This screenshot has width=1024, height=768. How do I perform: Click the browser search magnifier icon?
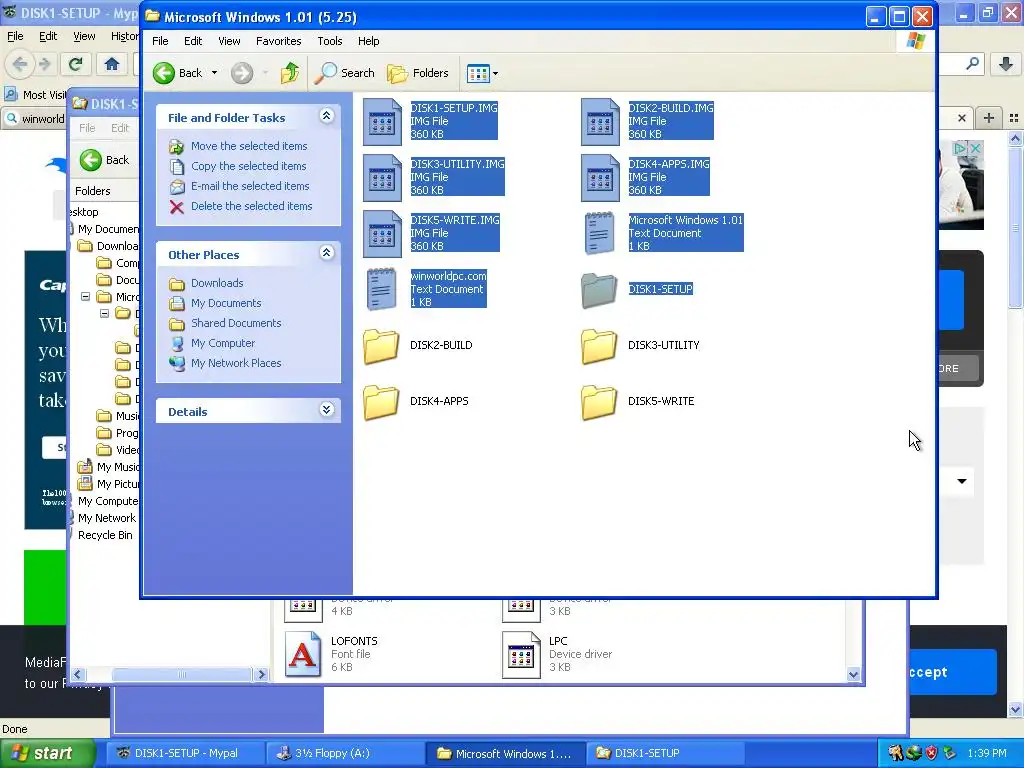[972, 64]
